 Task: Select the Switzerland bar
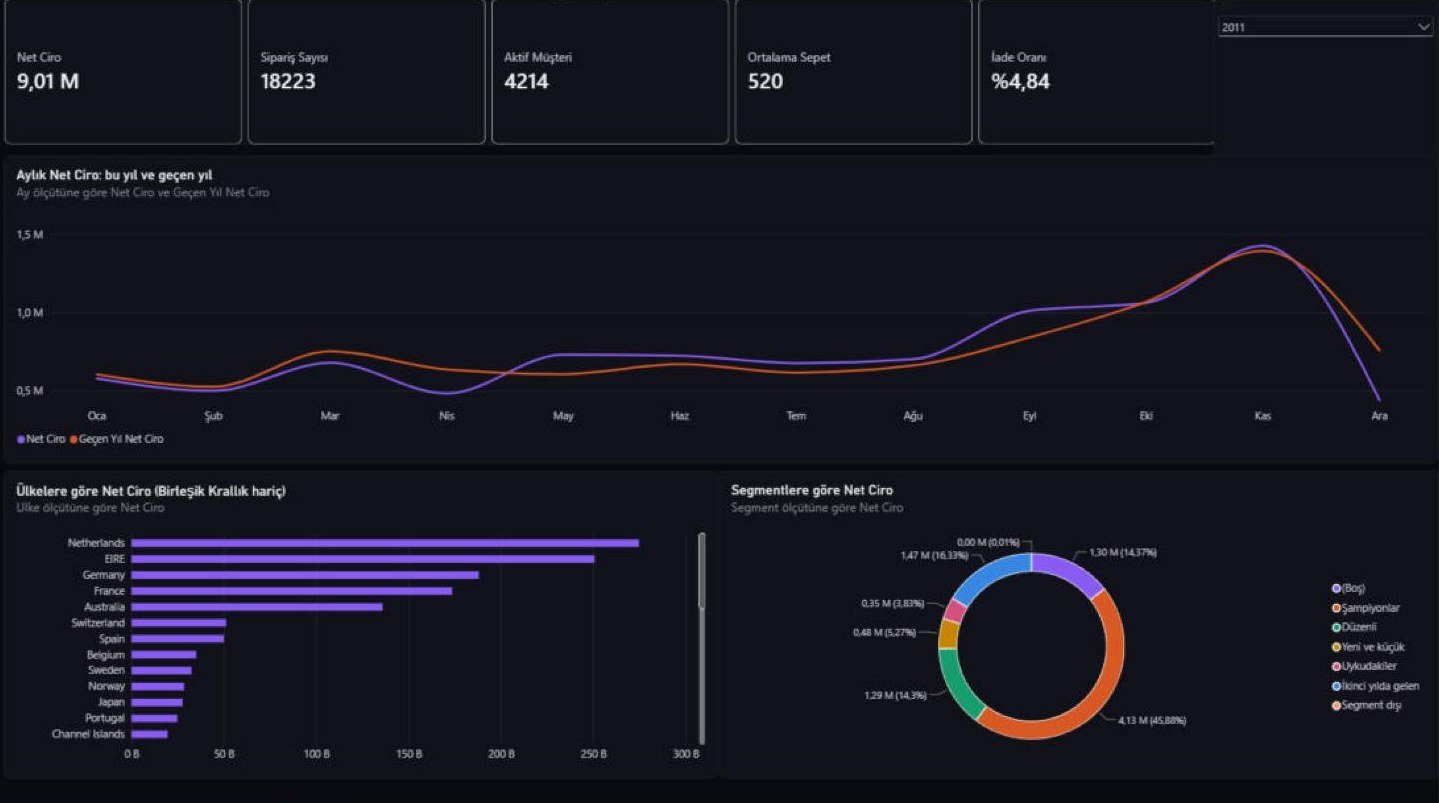click(178, 623)
